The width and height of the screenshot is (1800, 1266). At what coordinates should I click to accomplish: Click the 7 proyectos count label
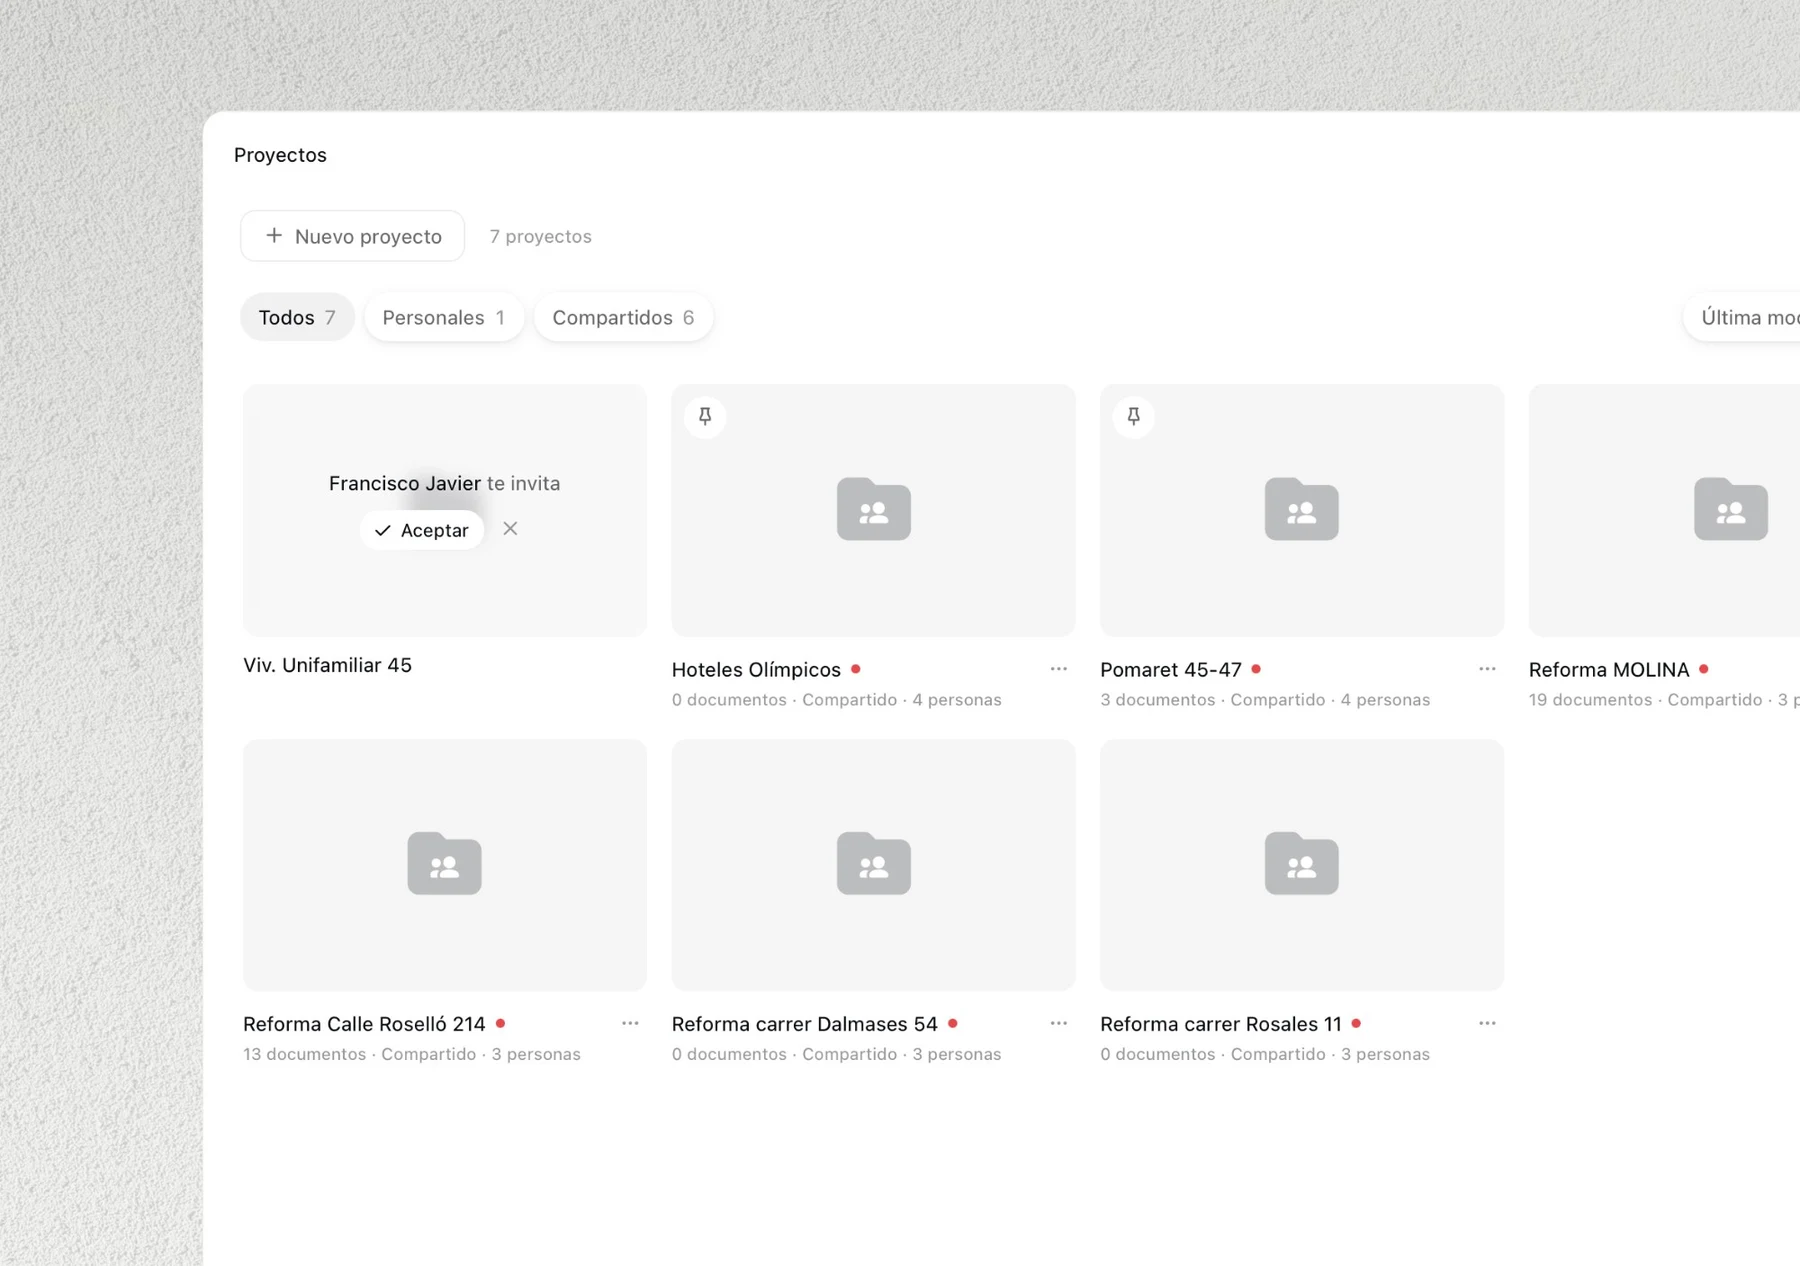pyautogui.click(x=541, y=236)
